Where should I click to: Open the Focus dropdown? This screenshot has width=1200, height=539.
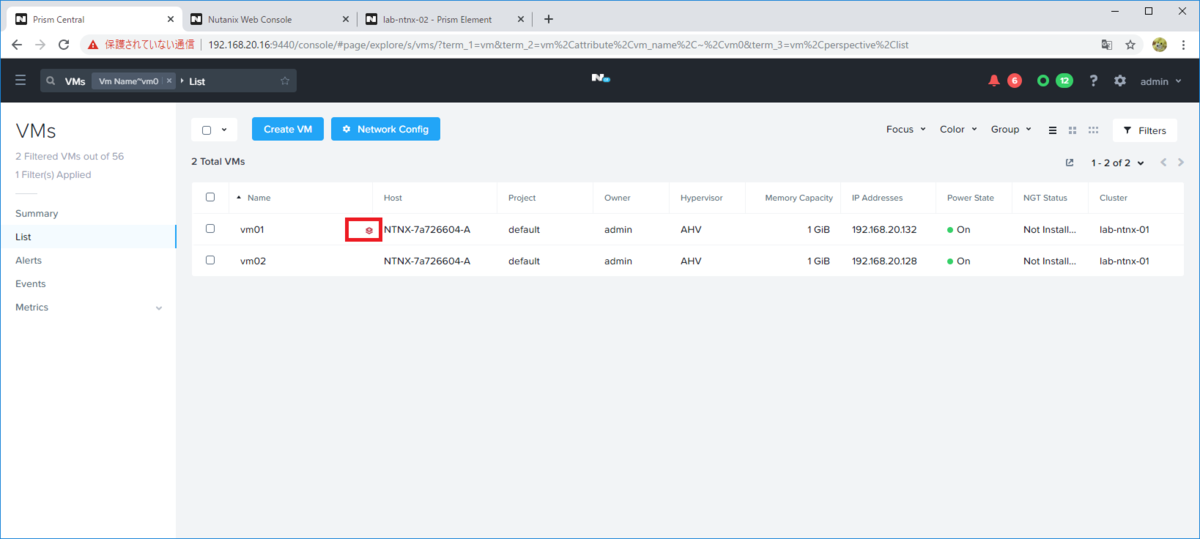pyautogui.click(x=905, y=130)
